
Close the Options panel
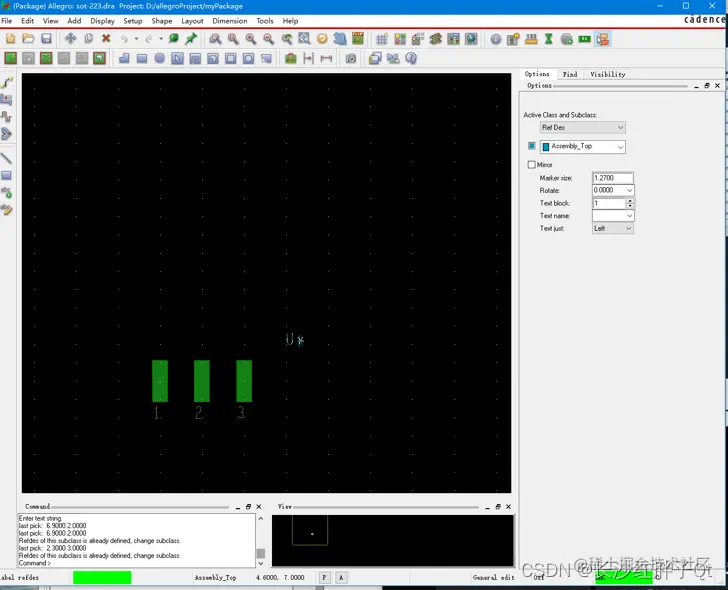717,85
